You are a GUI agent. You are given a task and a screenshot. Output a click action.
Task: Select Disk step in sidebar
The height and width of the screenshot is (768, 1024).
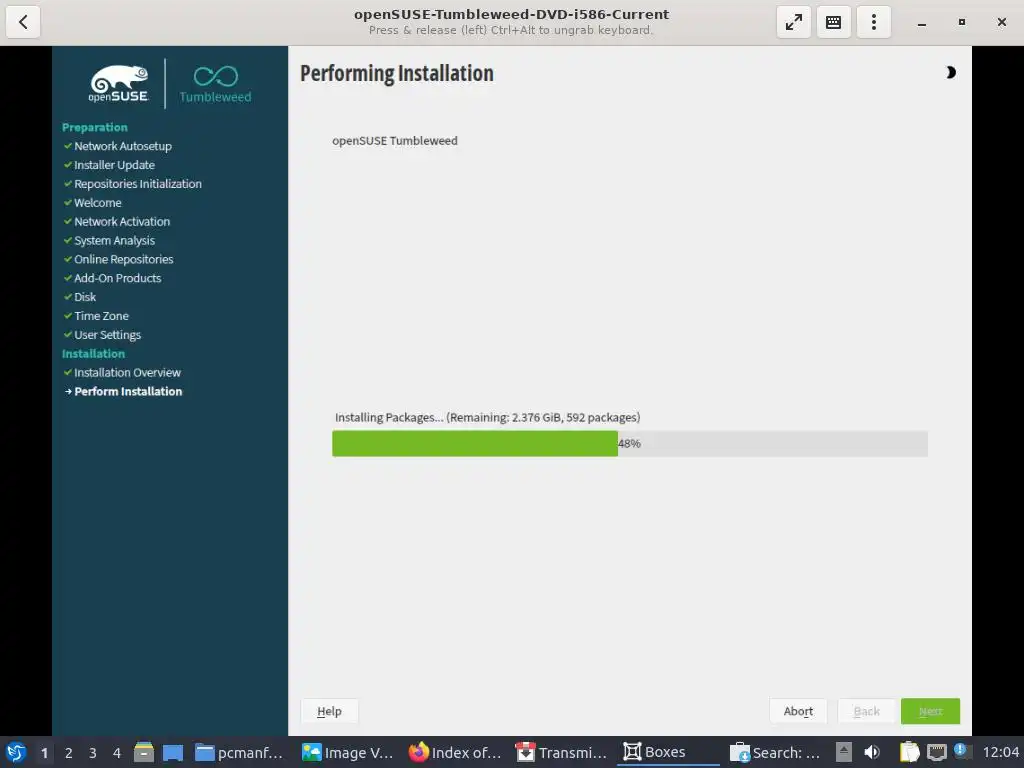tap(85, 297)
